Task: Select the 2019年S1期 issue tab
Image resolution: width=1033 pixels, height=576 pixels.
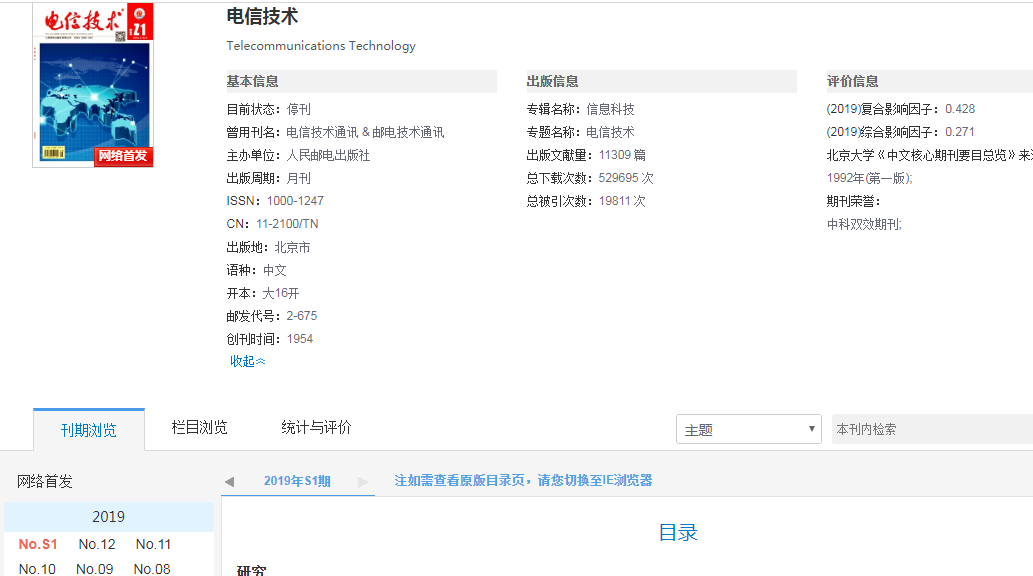Action: (297, 481)
